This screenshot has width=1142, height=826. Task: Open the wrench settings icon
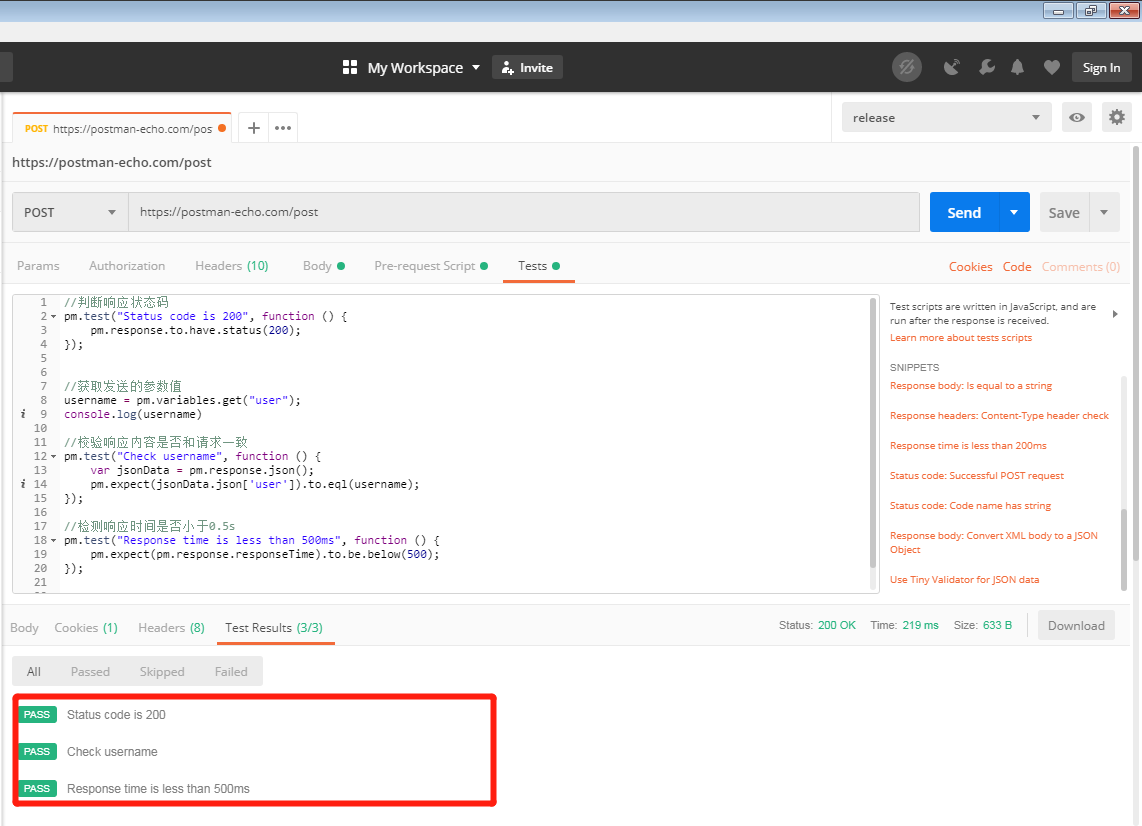[986, 68]
